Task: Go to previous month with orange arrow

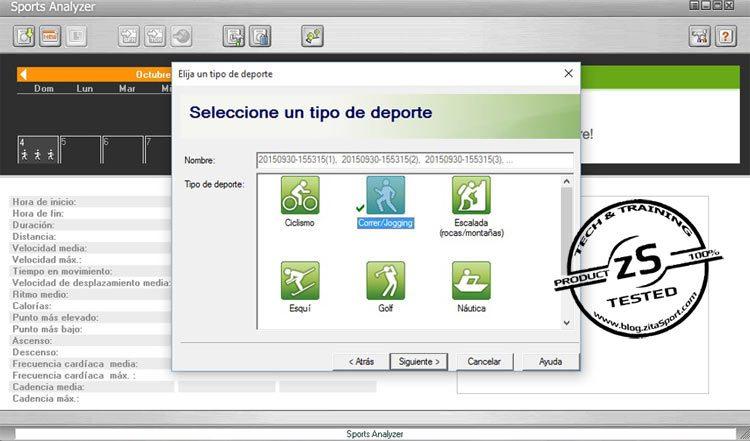Action: click(23, 74)
